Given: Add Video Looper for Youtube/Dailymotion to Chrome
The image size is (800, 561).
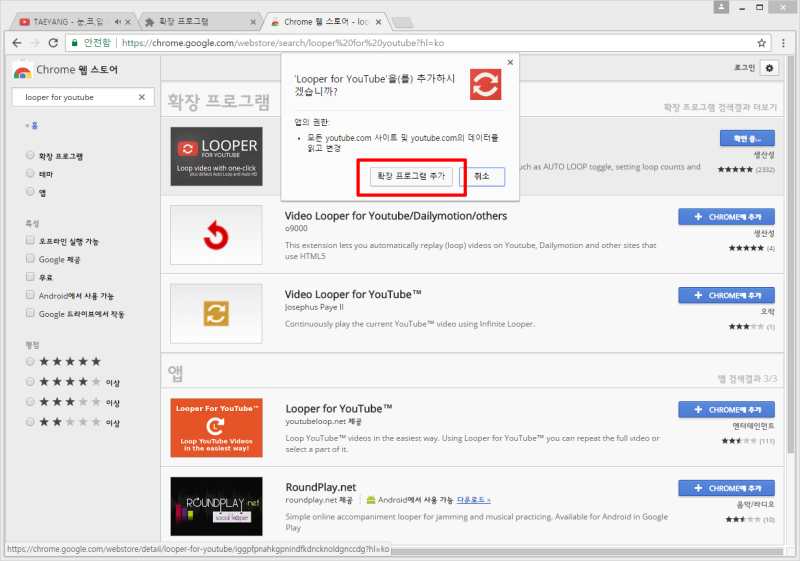Looking at the screenshot, I should (x=727, y=217).
